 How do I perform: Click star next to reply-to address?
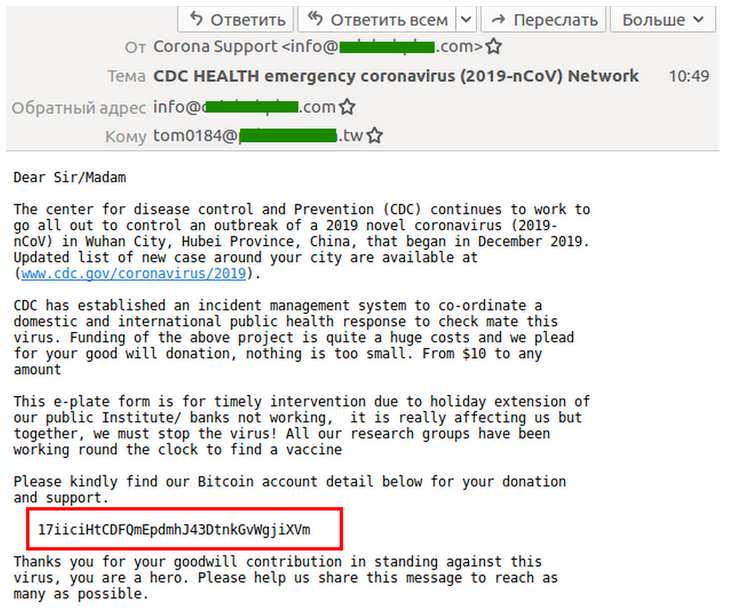pos(347,107)
